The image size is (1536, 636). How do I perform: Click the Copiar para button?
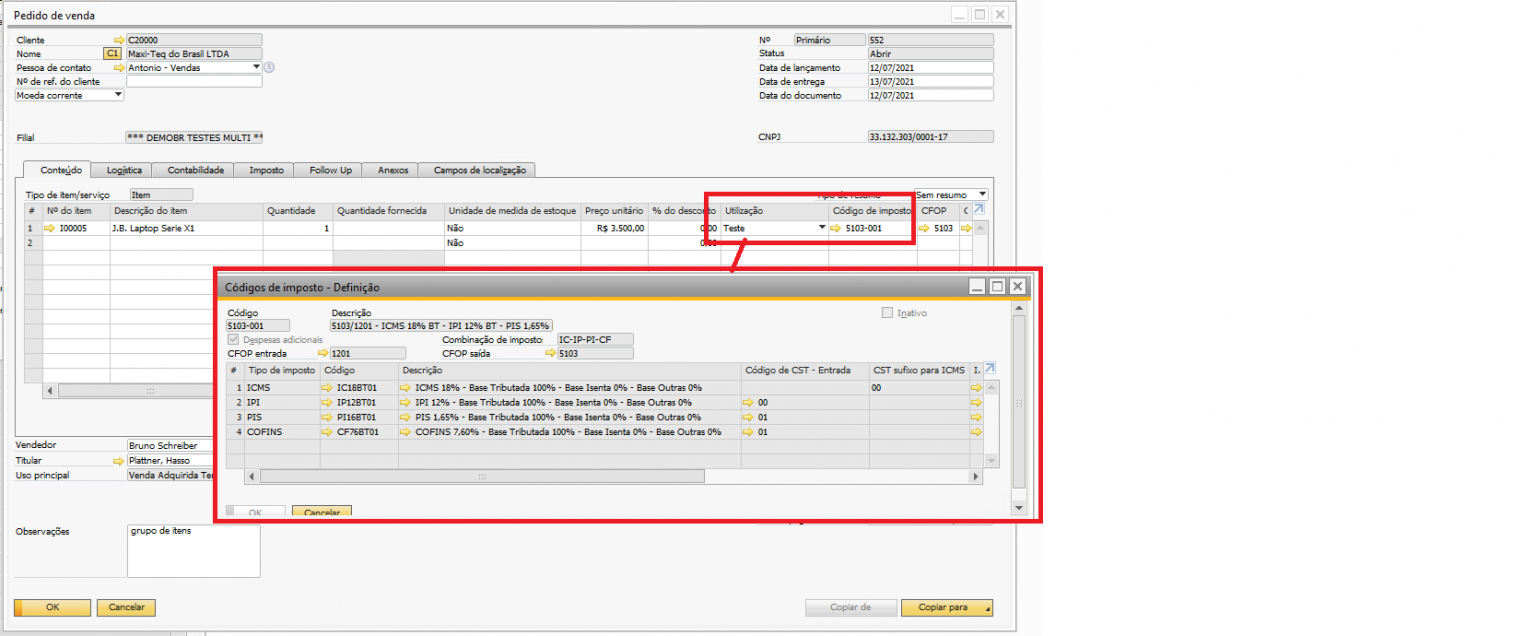tap(947, 607)
